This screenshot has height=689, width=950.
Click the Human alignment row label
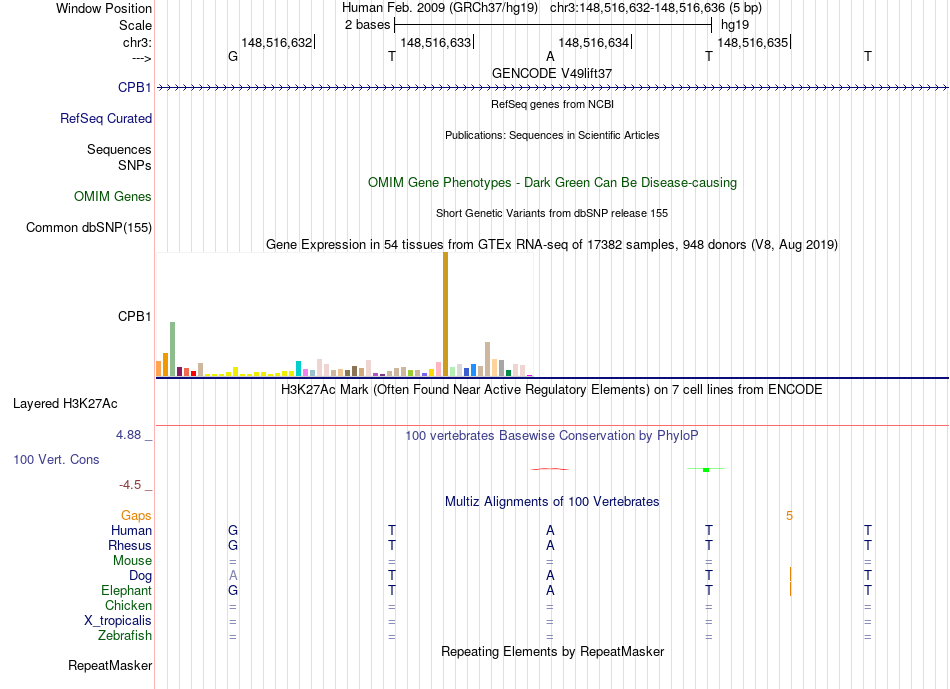point(131,530)
